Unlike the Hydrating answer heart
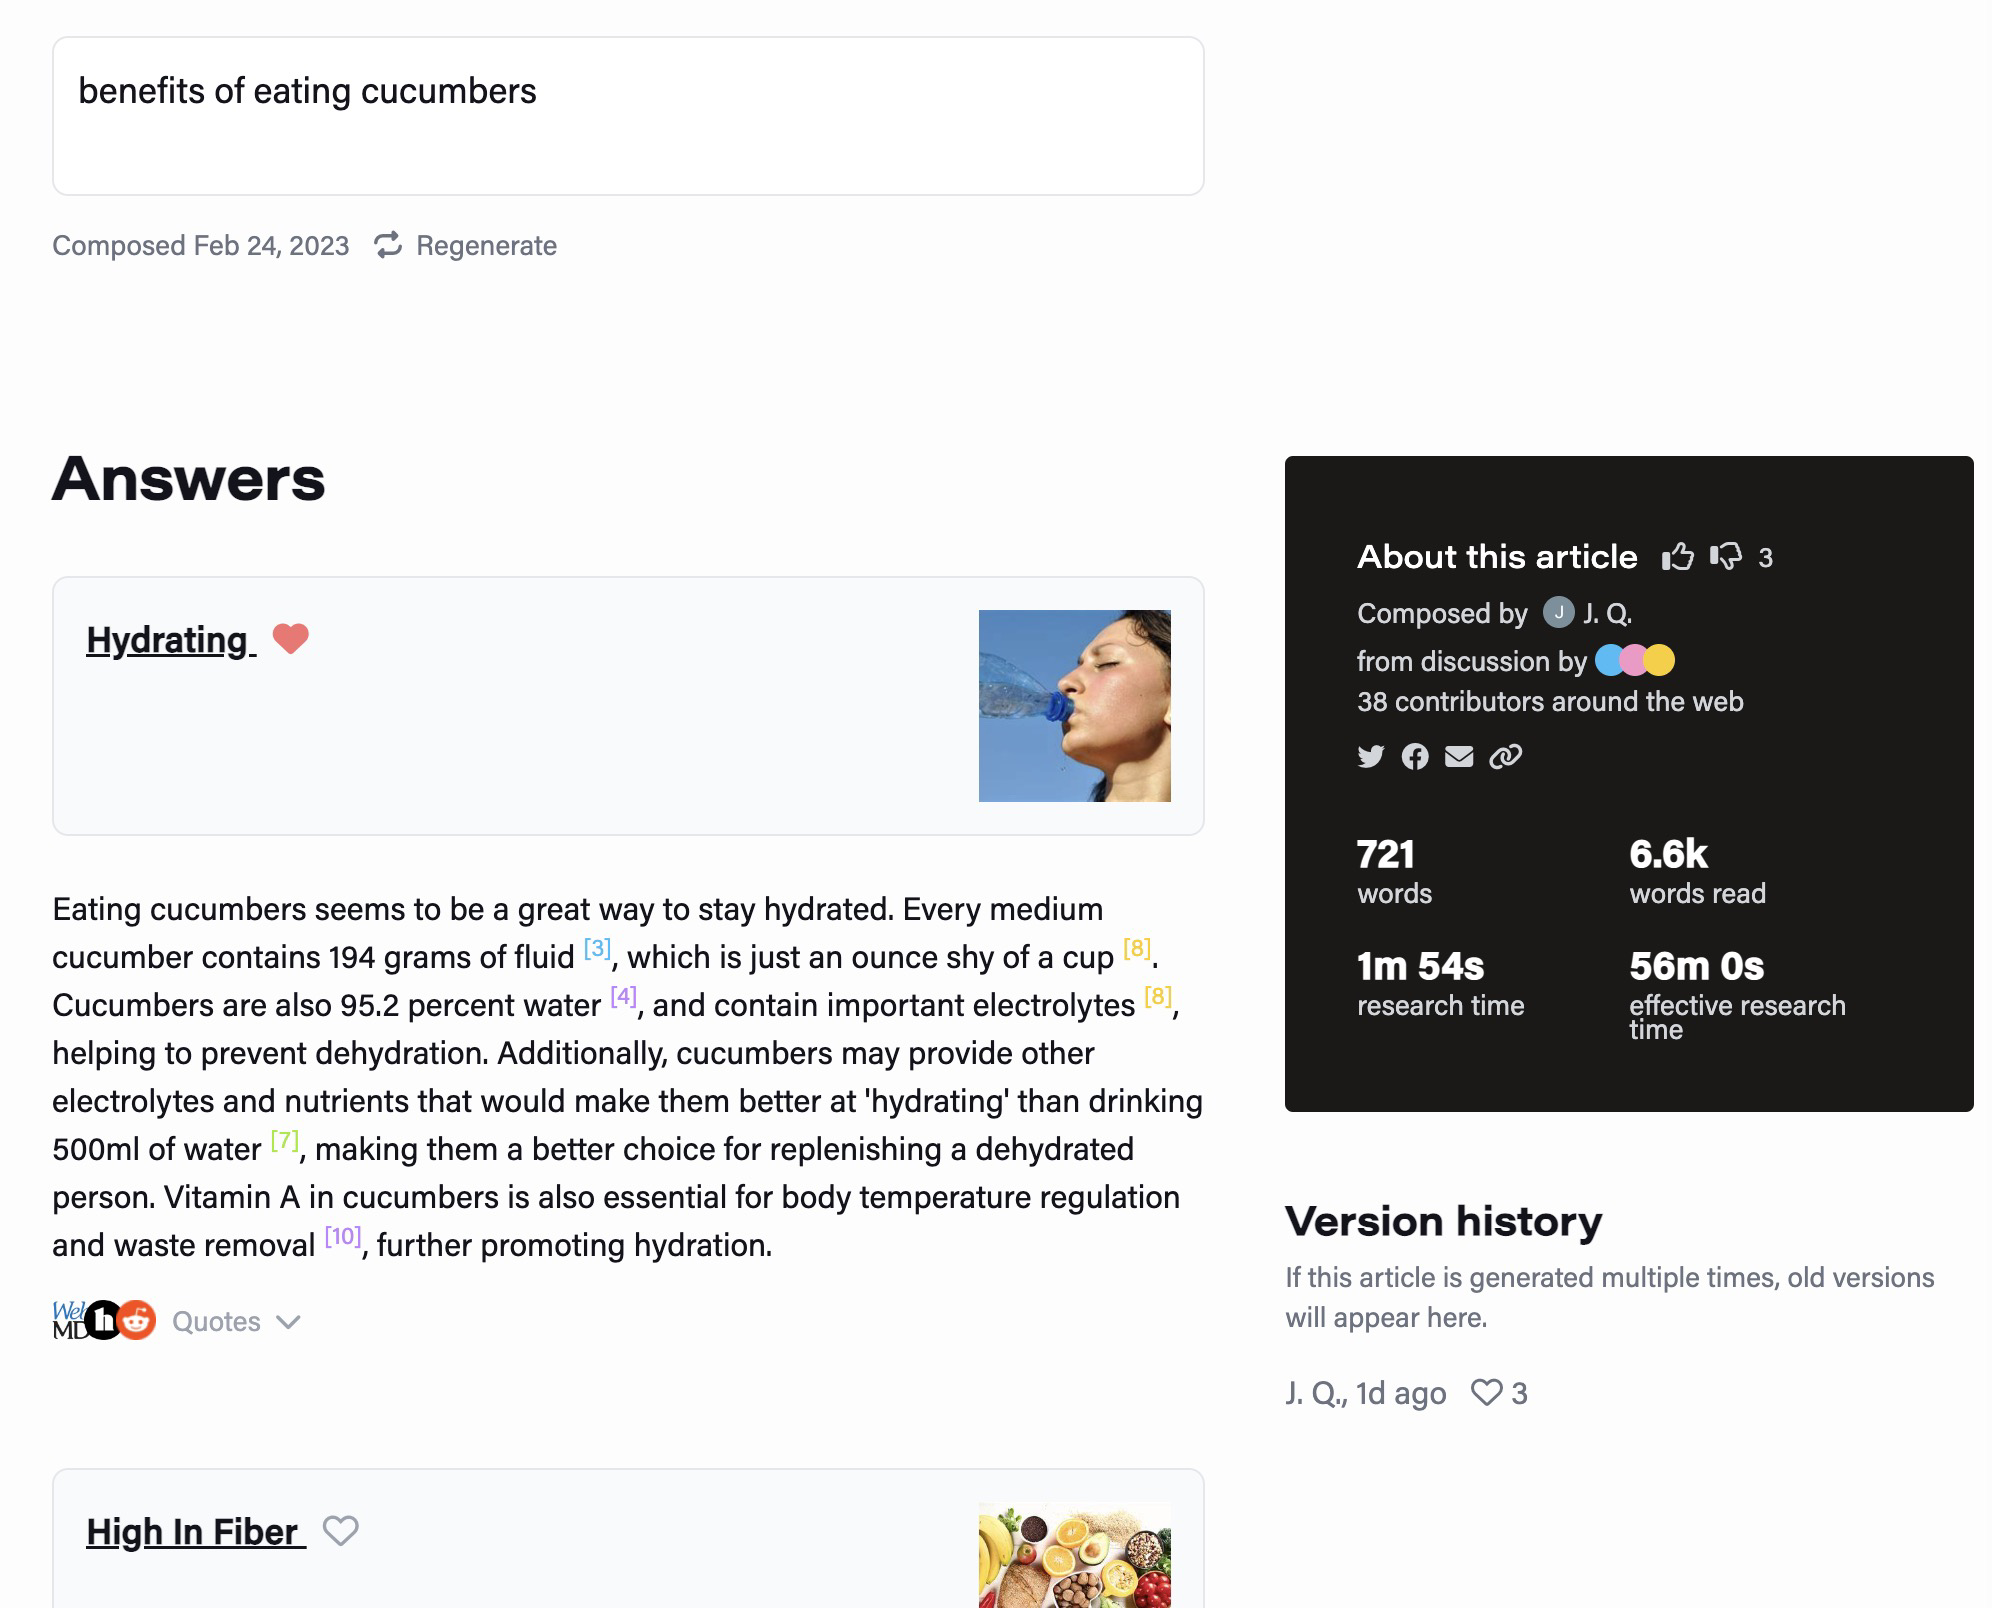The image size is (1992, 1608). coord(291,638)
